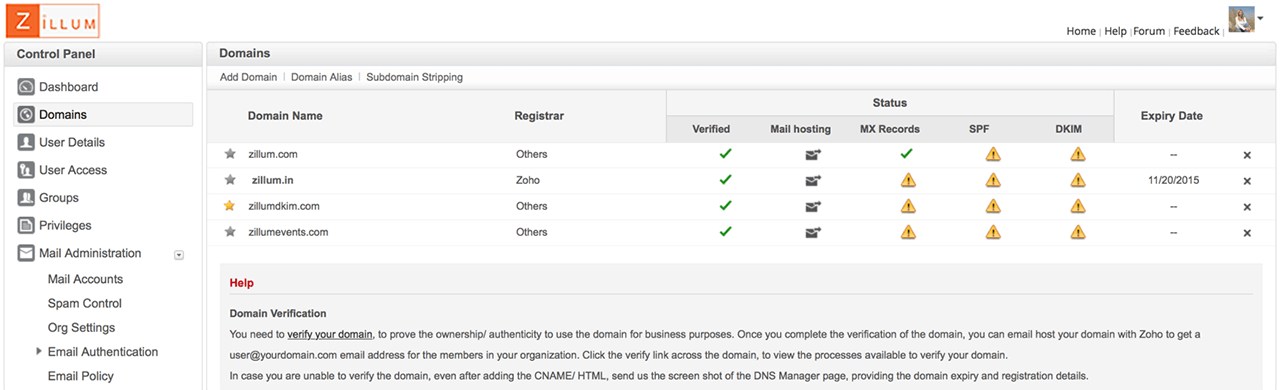Toggle the star for zillum.com
Viewport: 1280px width, 390px height.
pos(230,154)
